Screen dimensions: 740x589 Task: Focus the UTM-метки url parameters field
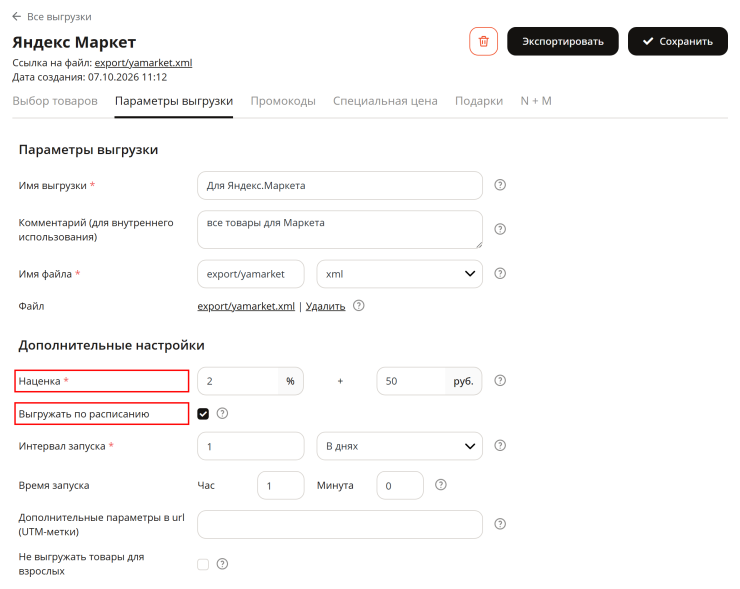point(340,524)
